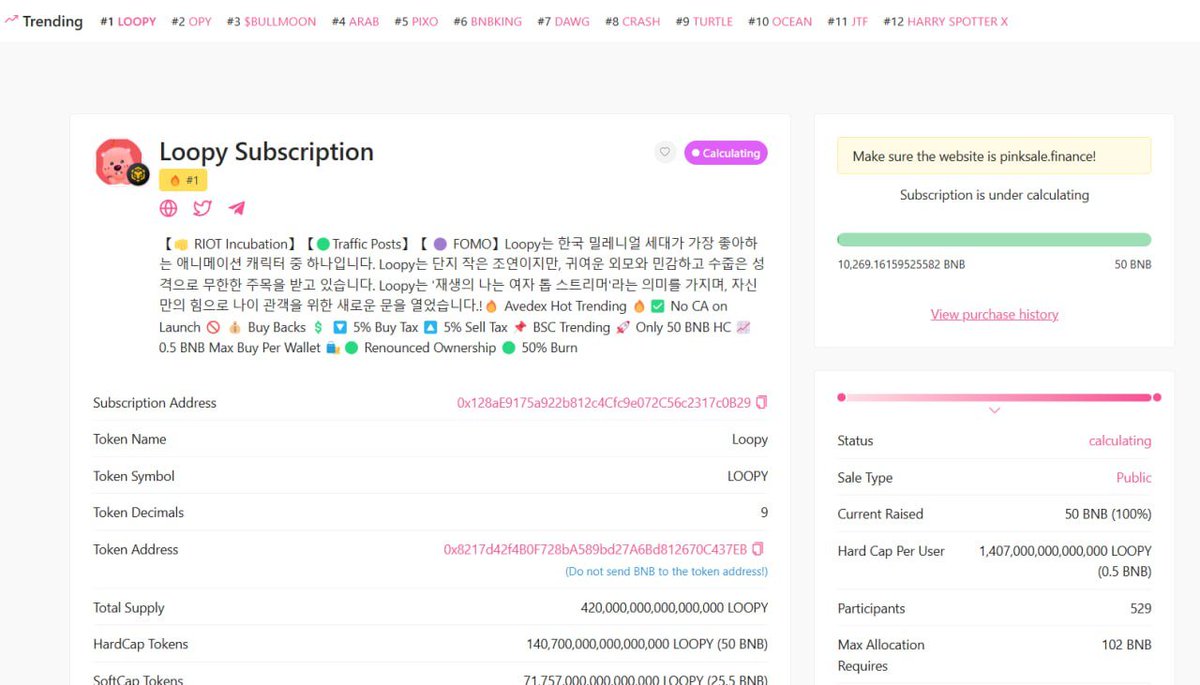Click the raised amount 10,269.16159525582 BNB
The image size is (1200, 685).
pyautogui.click(x=901, y=265)
